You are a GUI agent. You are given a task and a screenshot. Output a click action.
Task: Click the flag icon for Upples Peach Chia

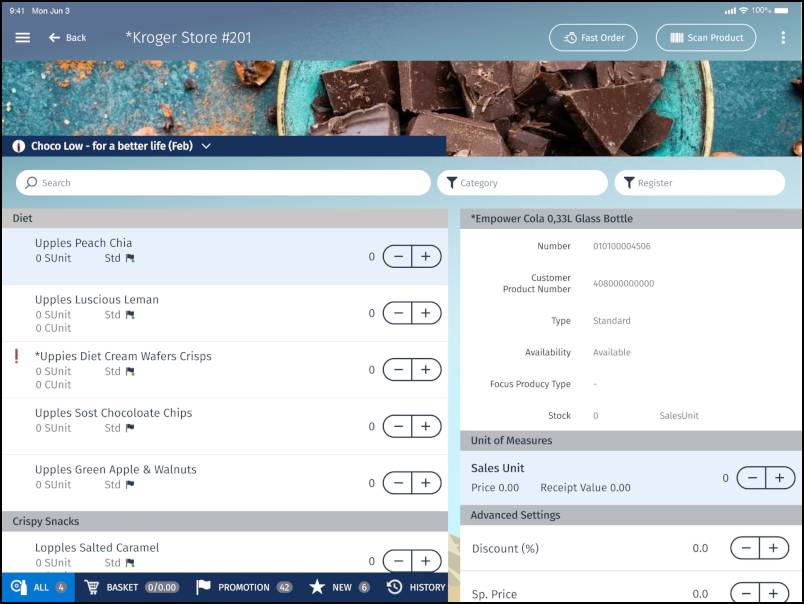130,258
